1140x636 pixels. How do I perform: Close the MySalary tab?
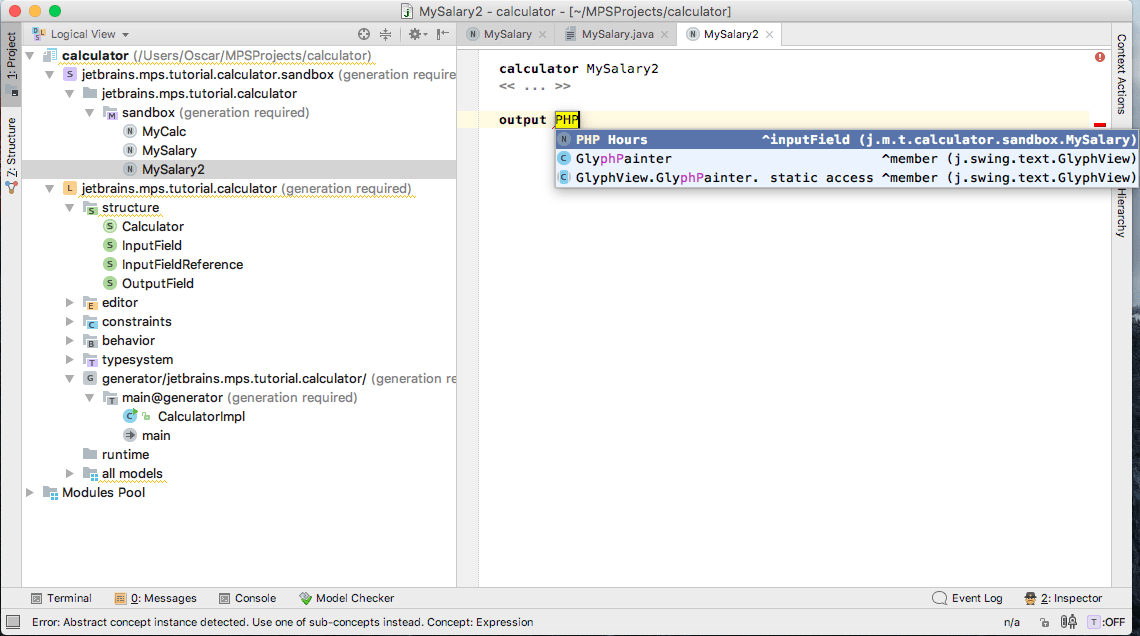coord(542,34)
